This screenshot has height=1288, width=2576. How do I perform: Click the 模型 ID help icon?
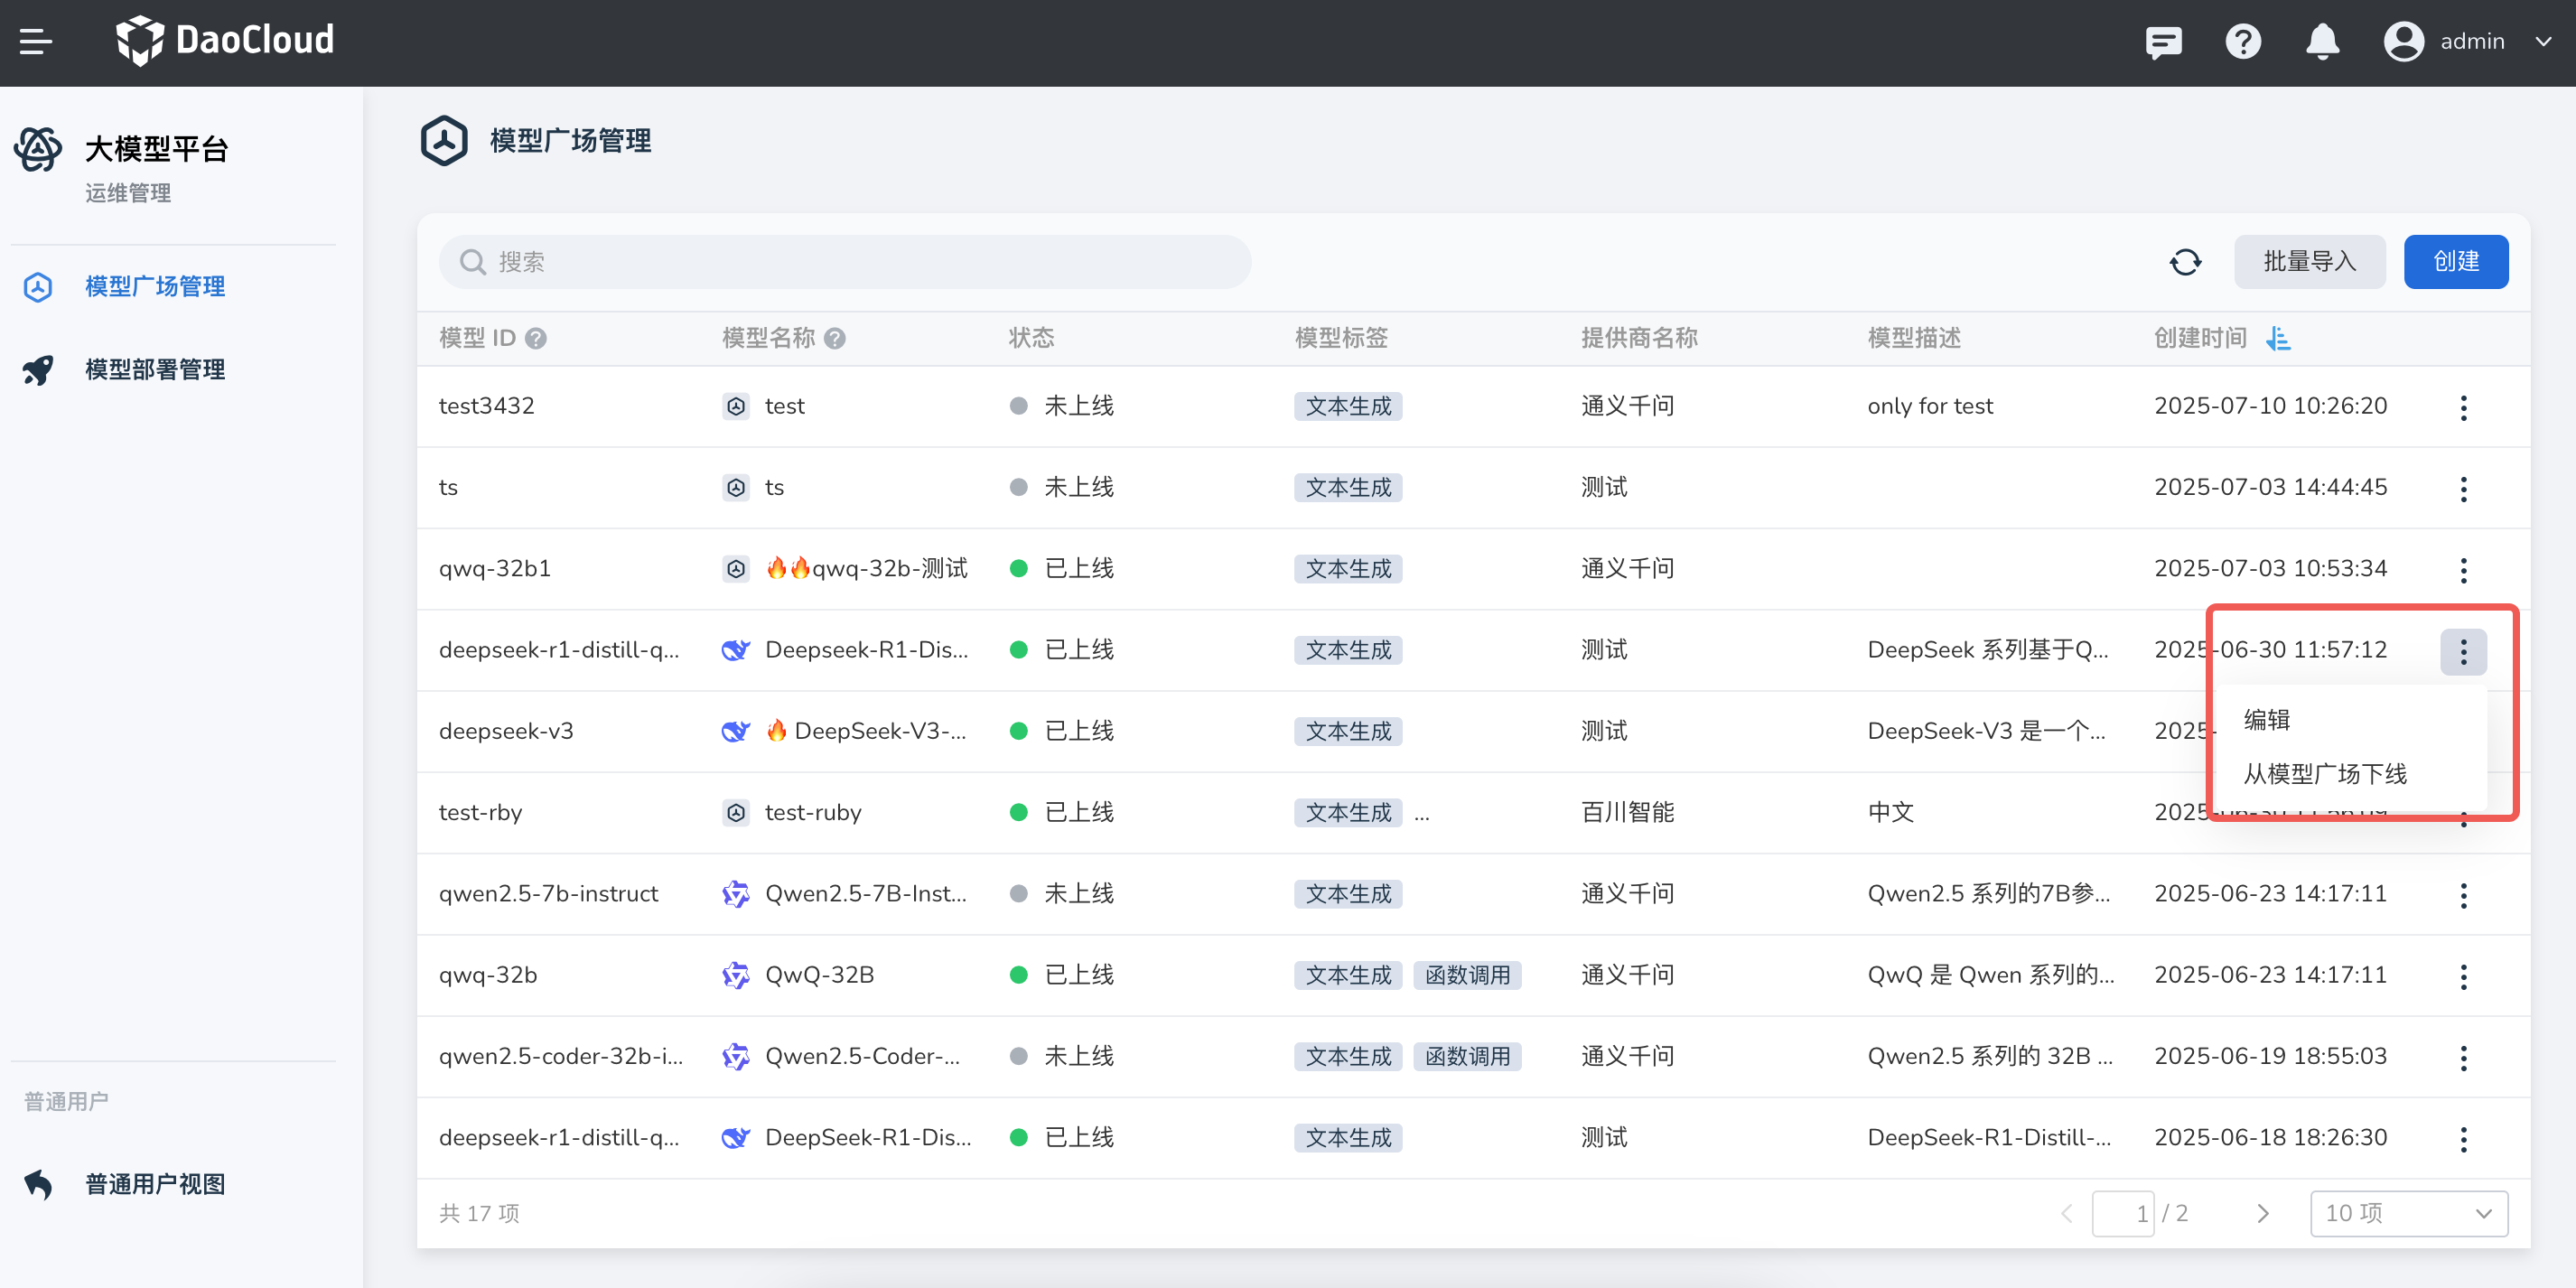(536, 339)
